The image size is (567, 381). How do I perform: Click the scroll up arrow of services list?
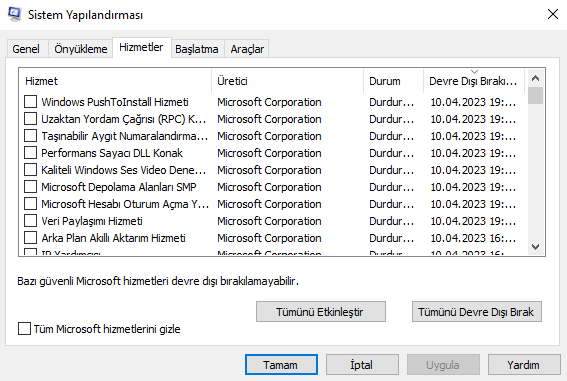tap(536, 78)
